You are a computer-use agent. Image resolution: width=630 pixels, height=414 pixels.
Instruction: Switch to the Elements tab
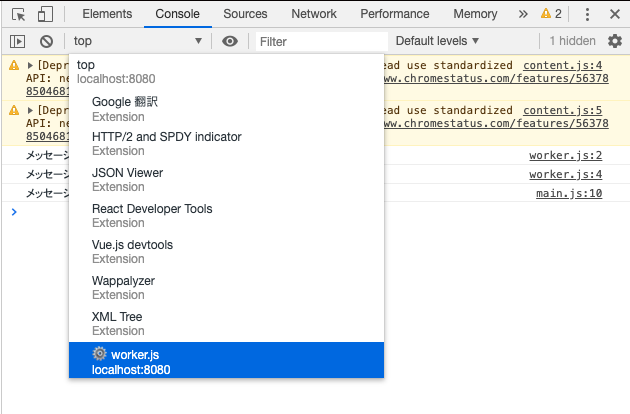(x=107, y=14)
